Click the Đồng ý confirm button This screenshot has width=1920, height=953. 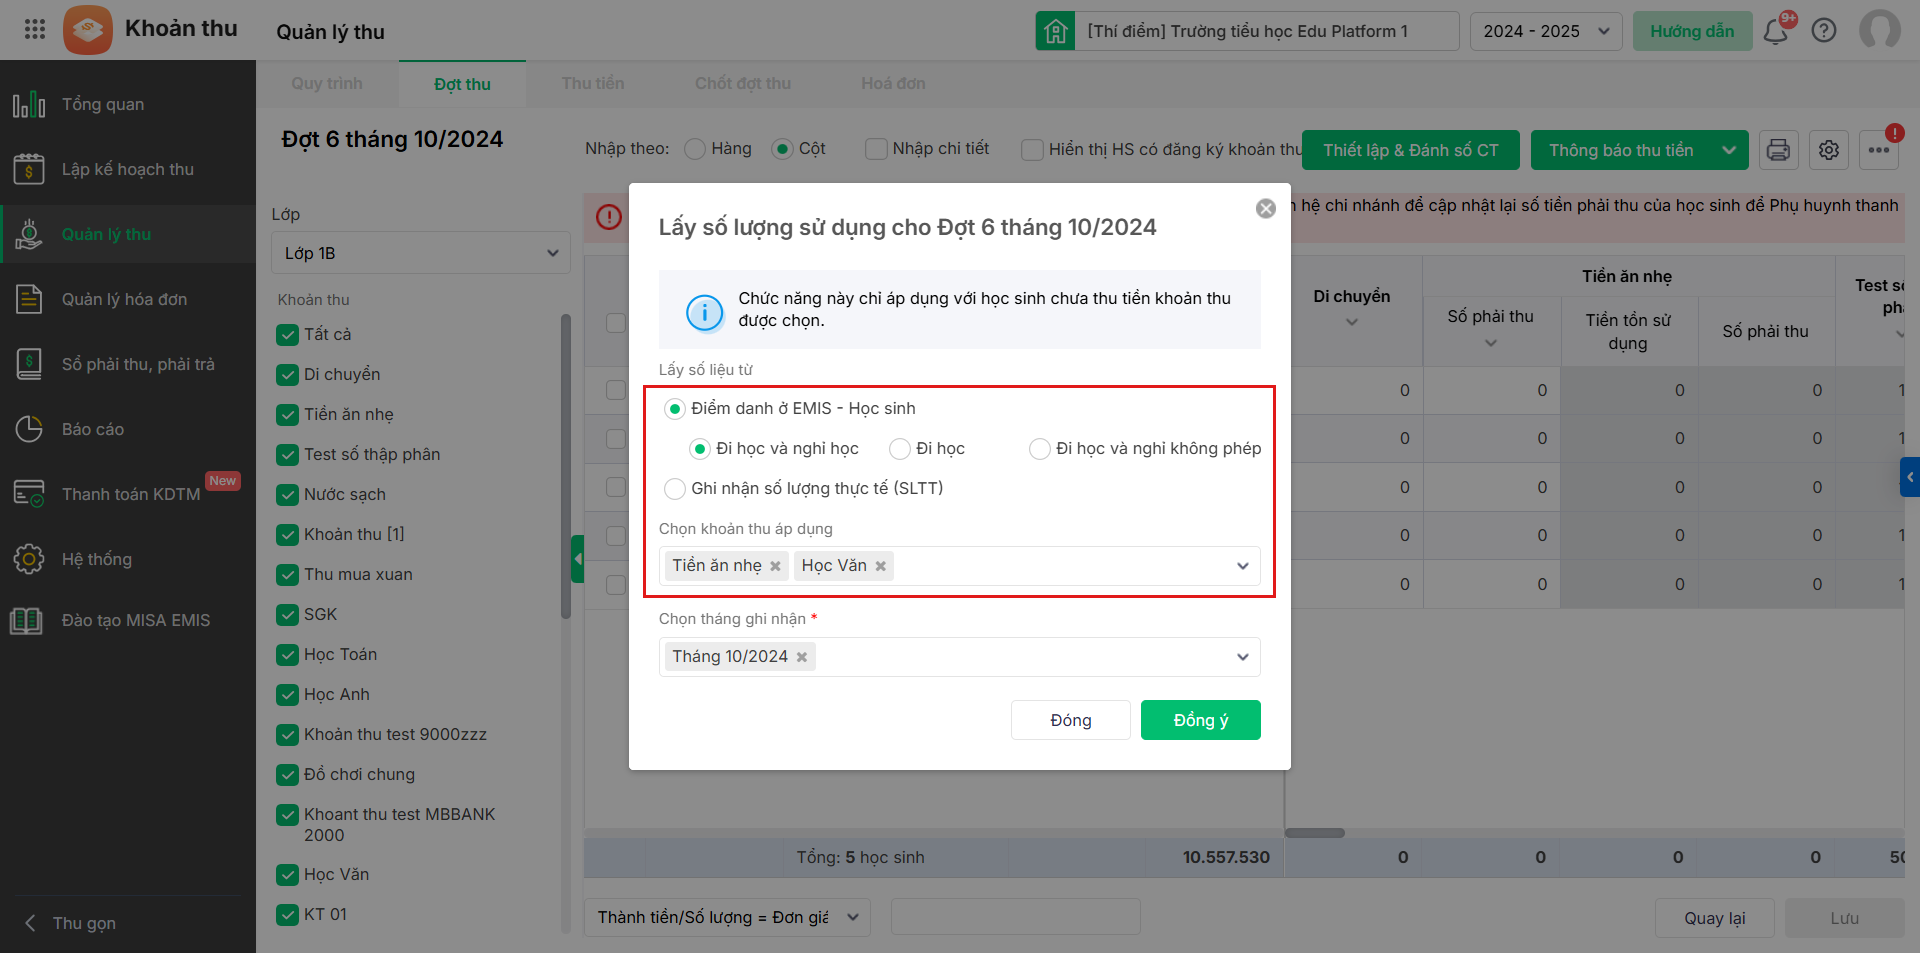tap(1200, 720)
